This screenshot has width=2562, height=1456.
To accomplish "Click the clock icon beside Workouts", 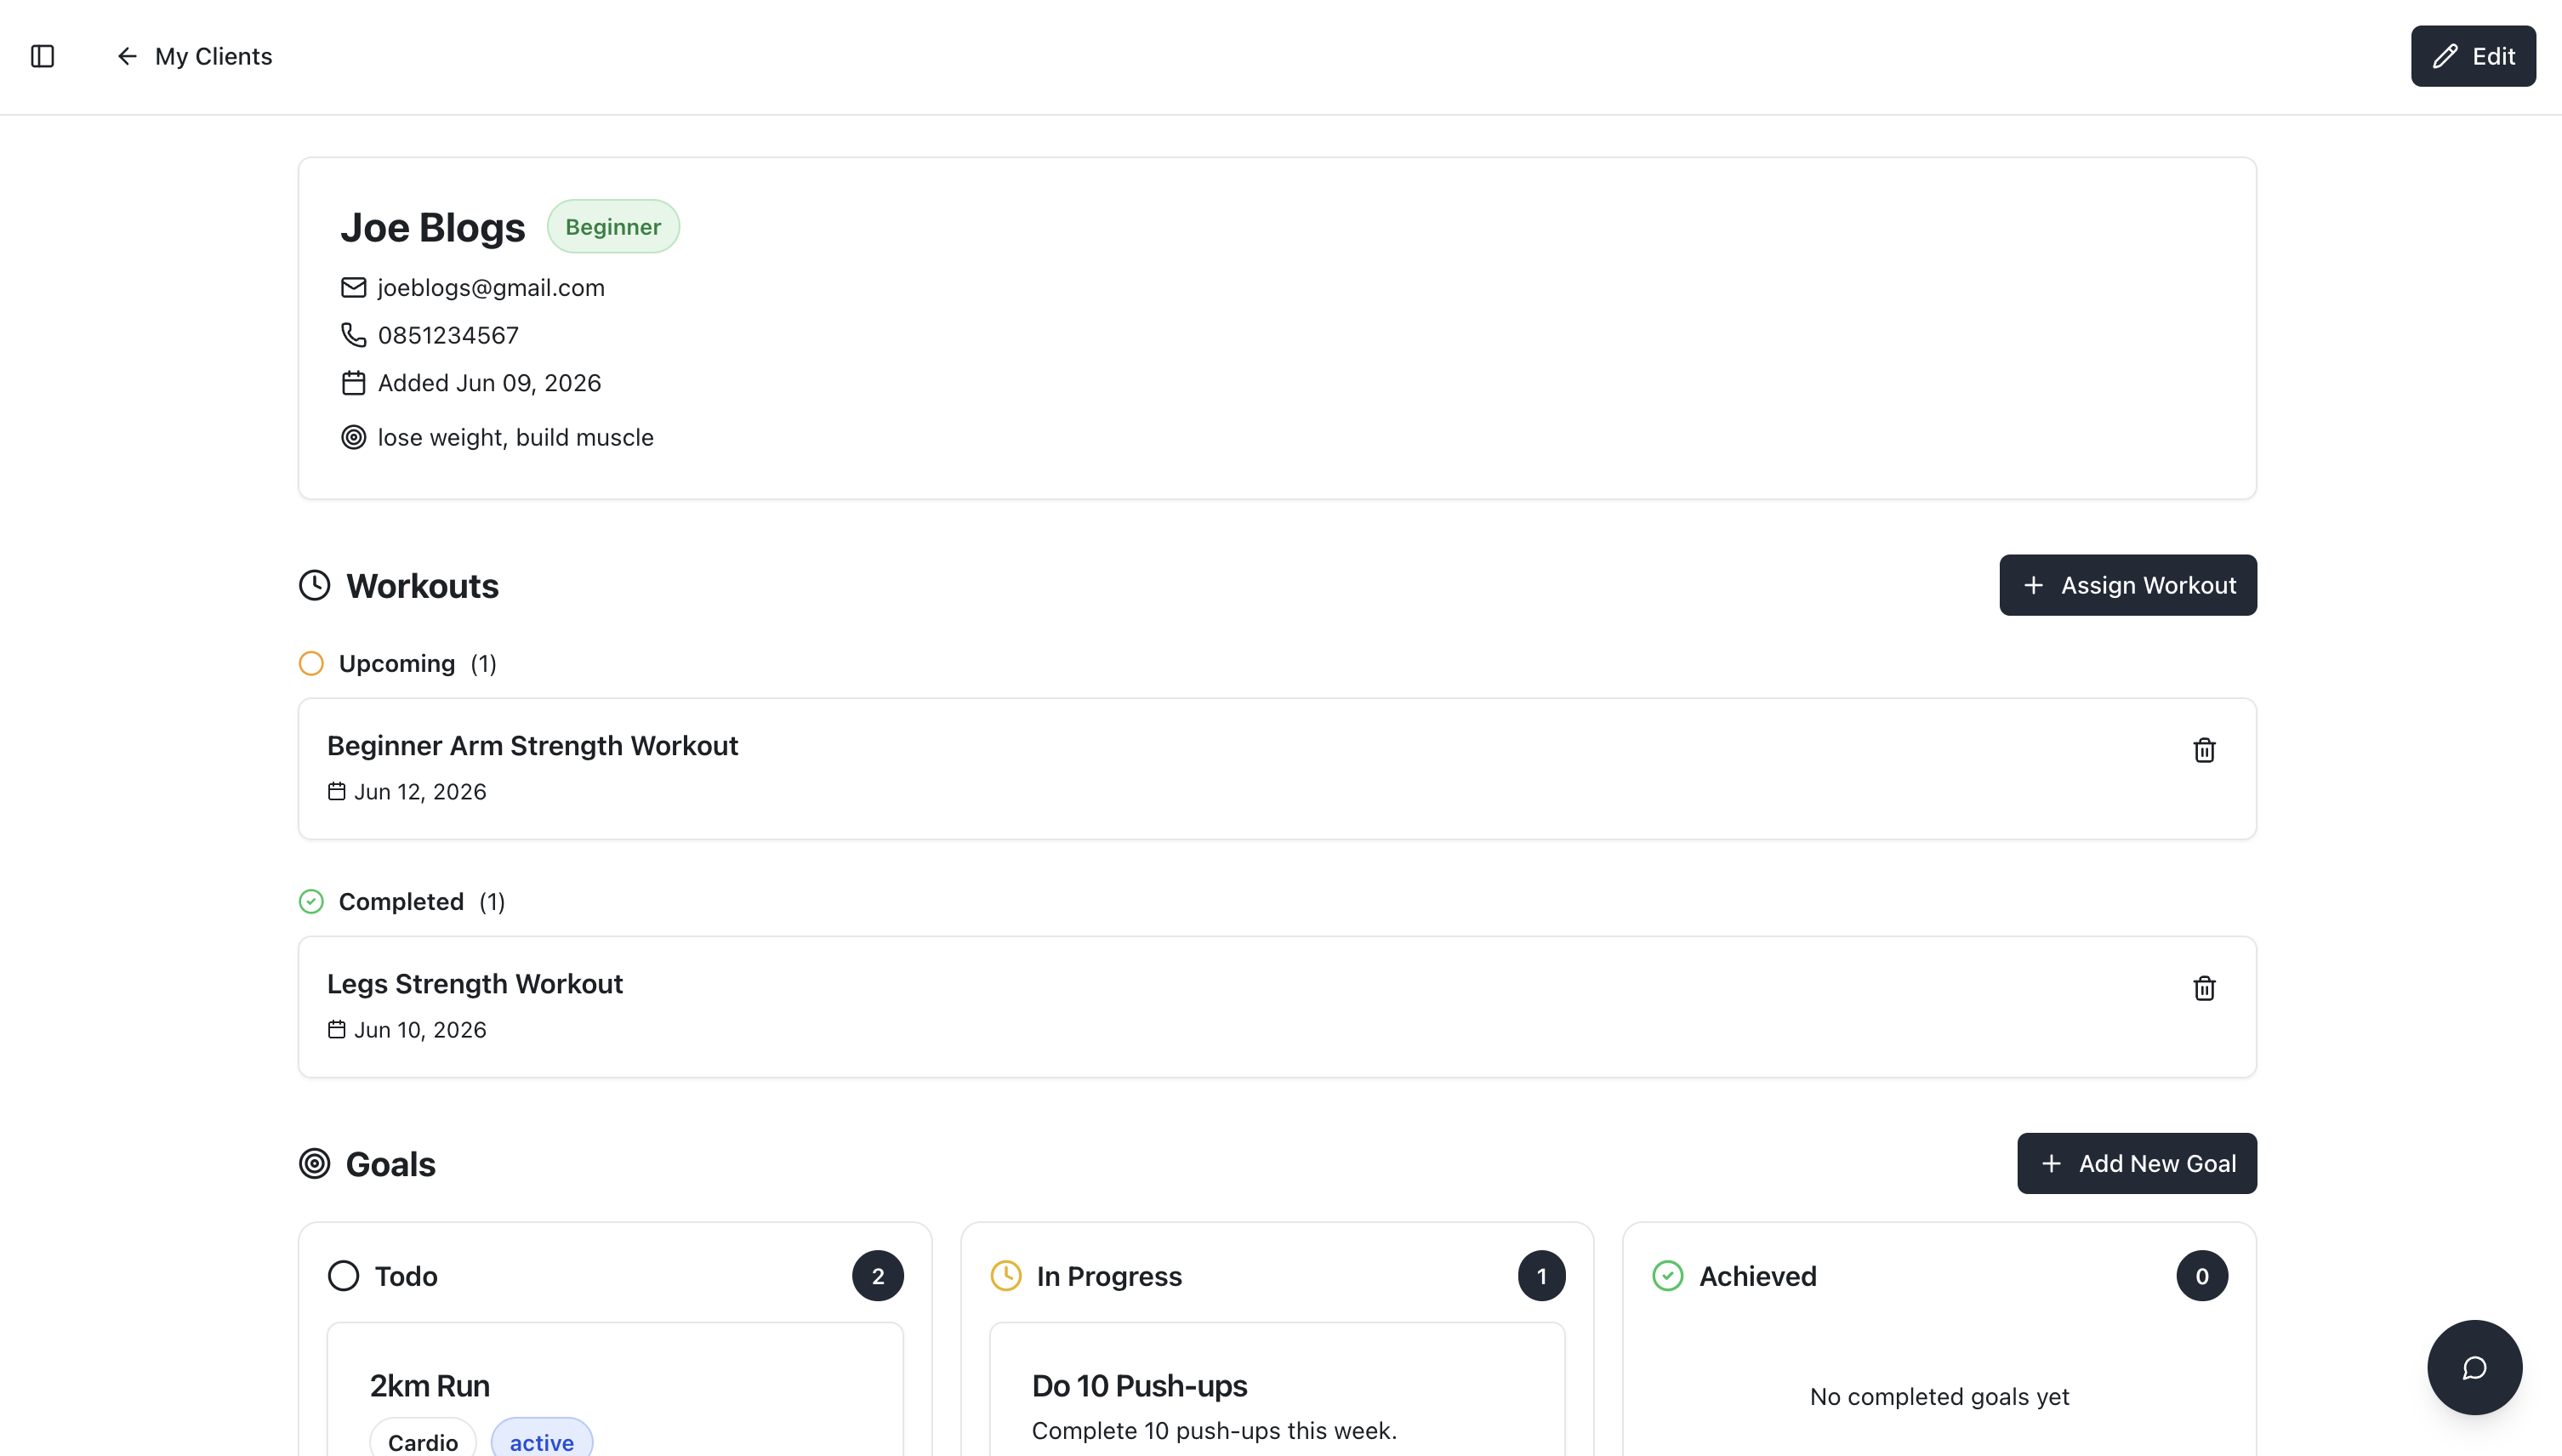I will [314, 585].
